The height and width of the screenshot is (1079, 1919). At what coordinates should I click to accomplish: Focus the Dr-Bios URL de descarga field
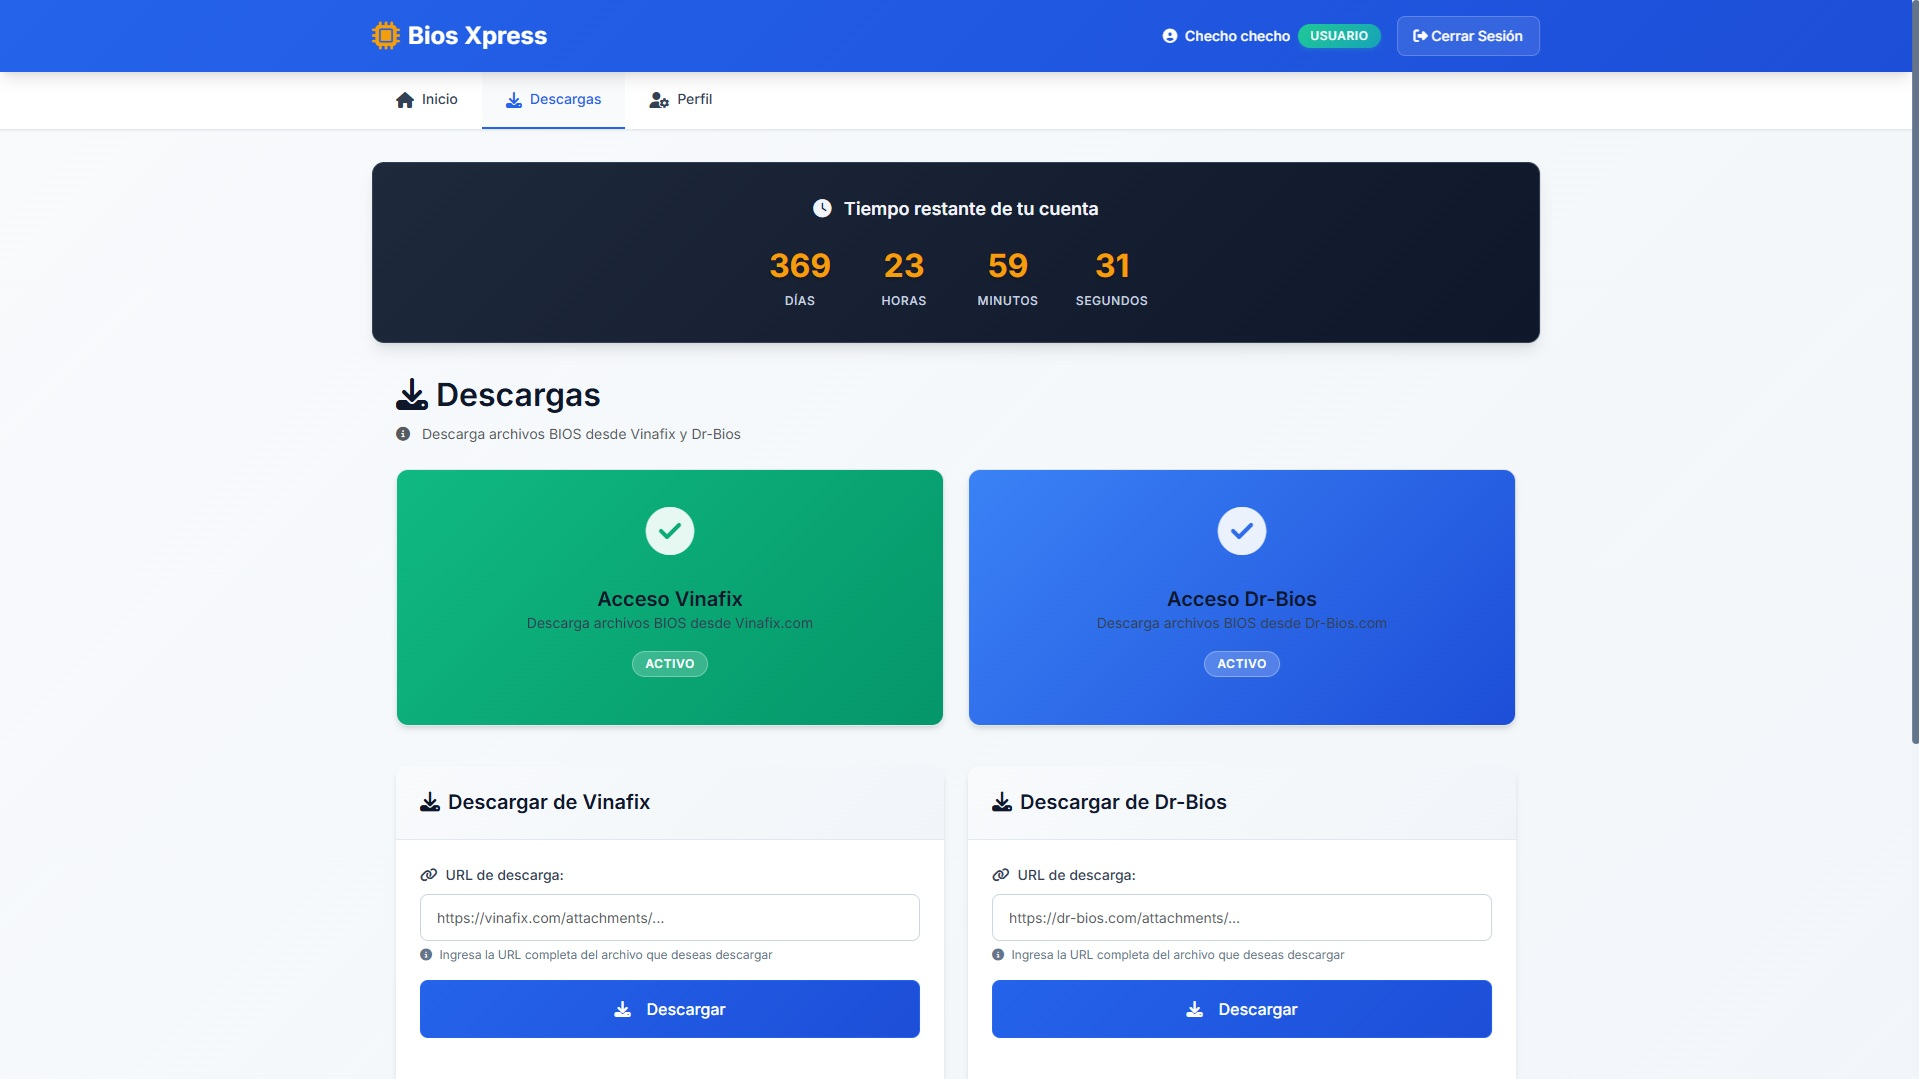(x=1241, y=918)
